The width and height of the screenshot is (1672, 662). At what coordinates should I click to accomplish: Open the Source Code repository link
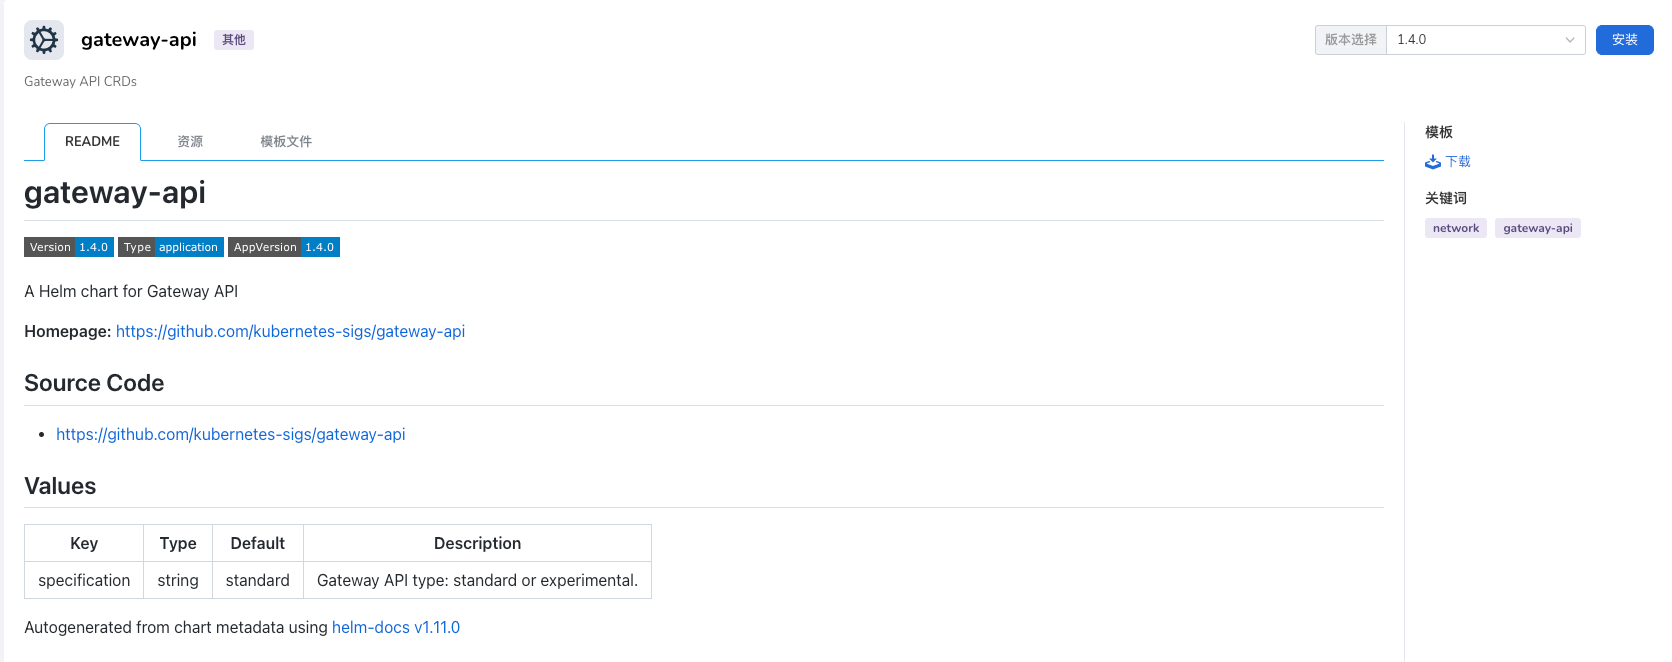[231, 434]
